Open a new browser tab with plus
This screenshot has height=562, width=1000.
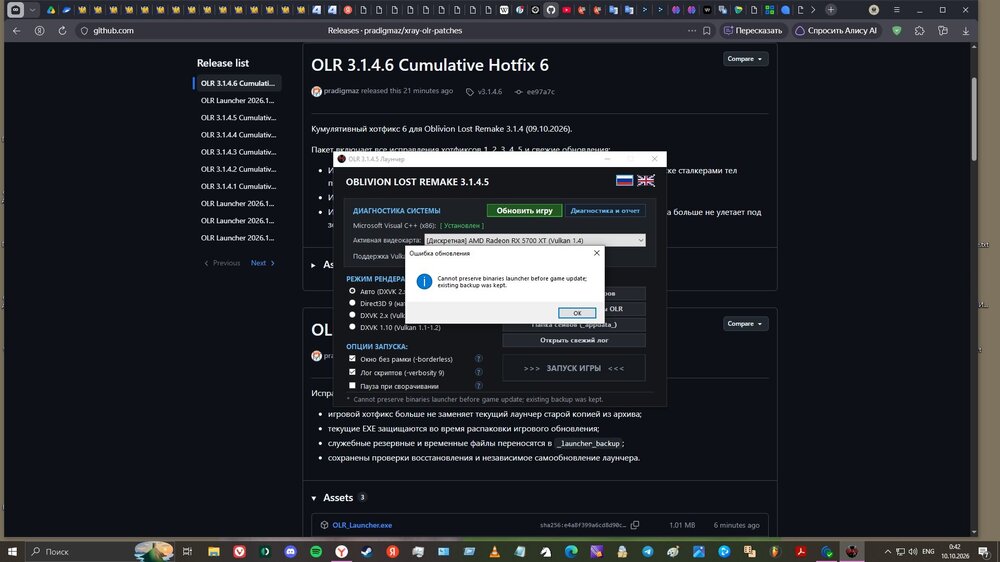(x=830, y=10)
